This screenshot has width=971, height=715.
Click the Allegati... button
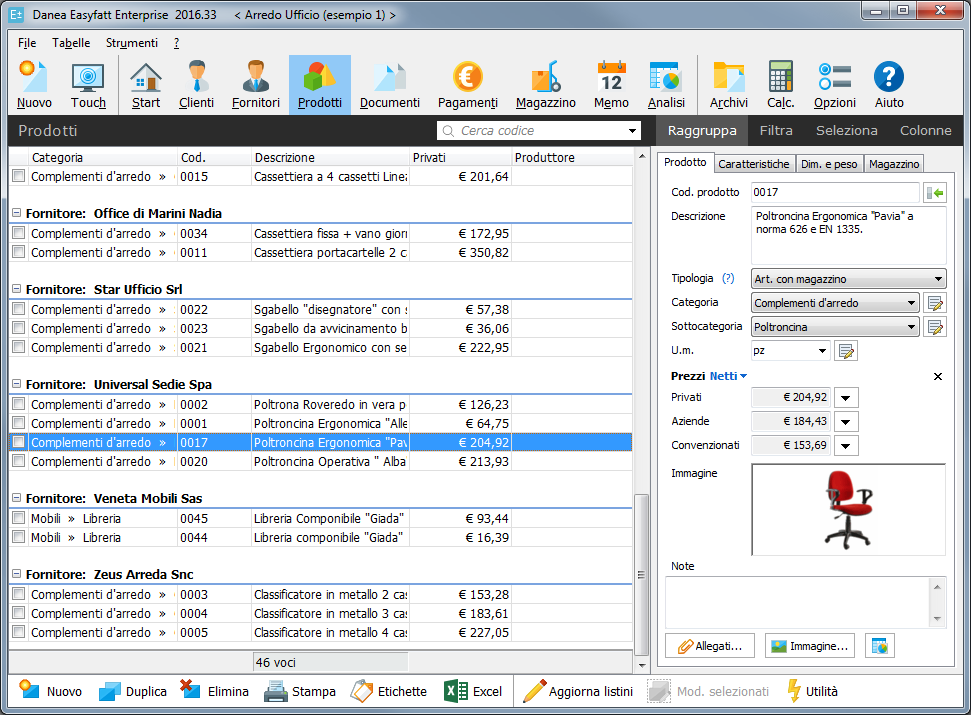click(x=709, y=646)
